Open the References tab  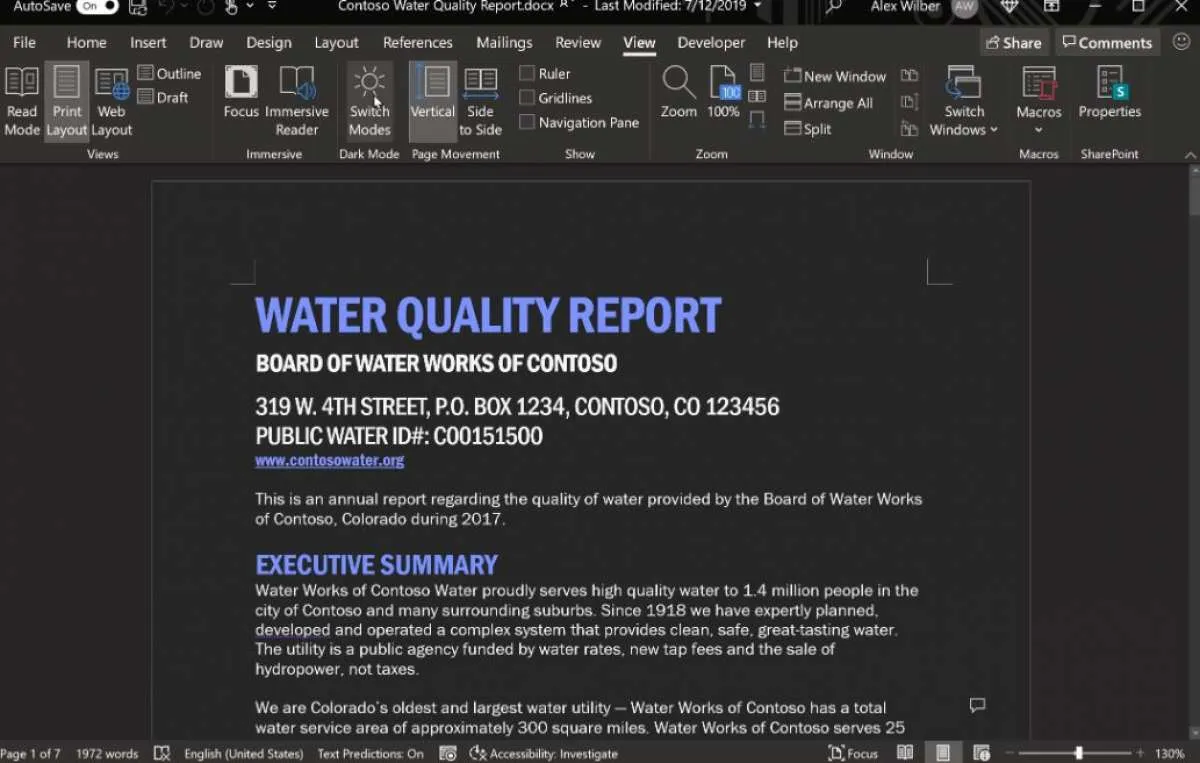click(x=417, y=43)
